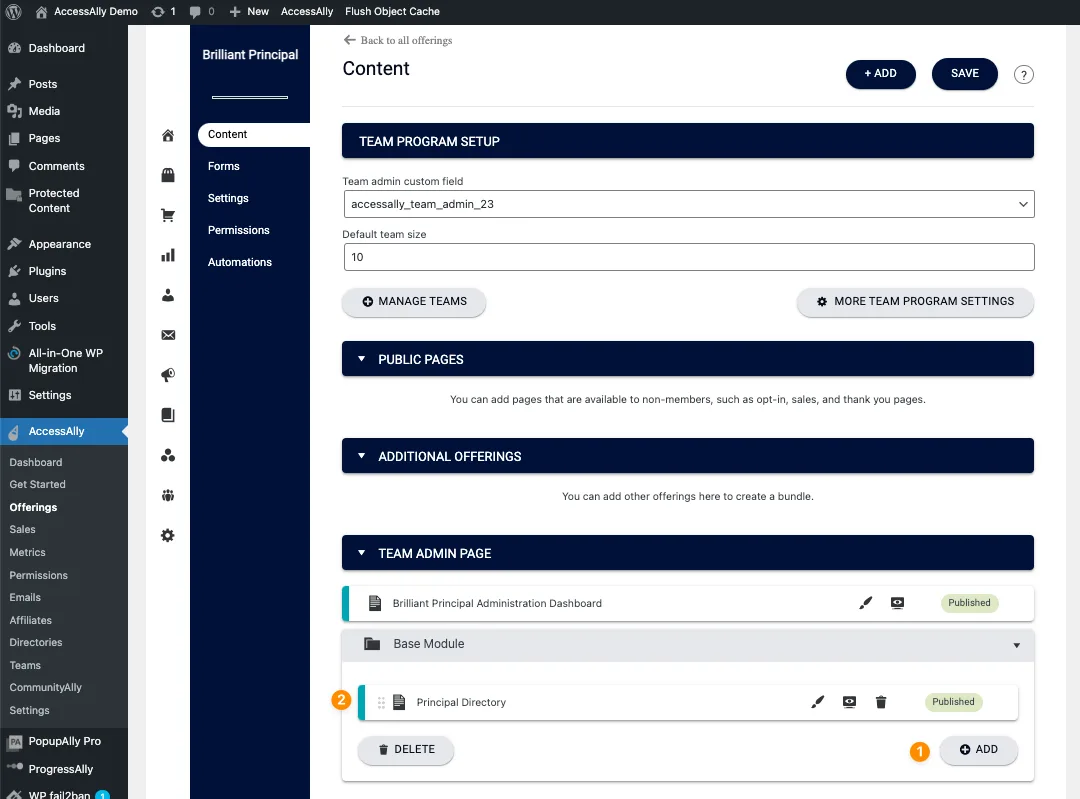
Task: Click the envelope emails icon
Action: (x=168, y=335)
